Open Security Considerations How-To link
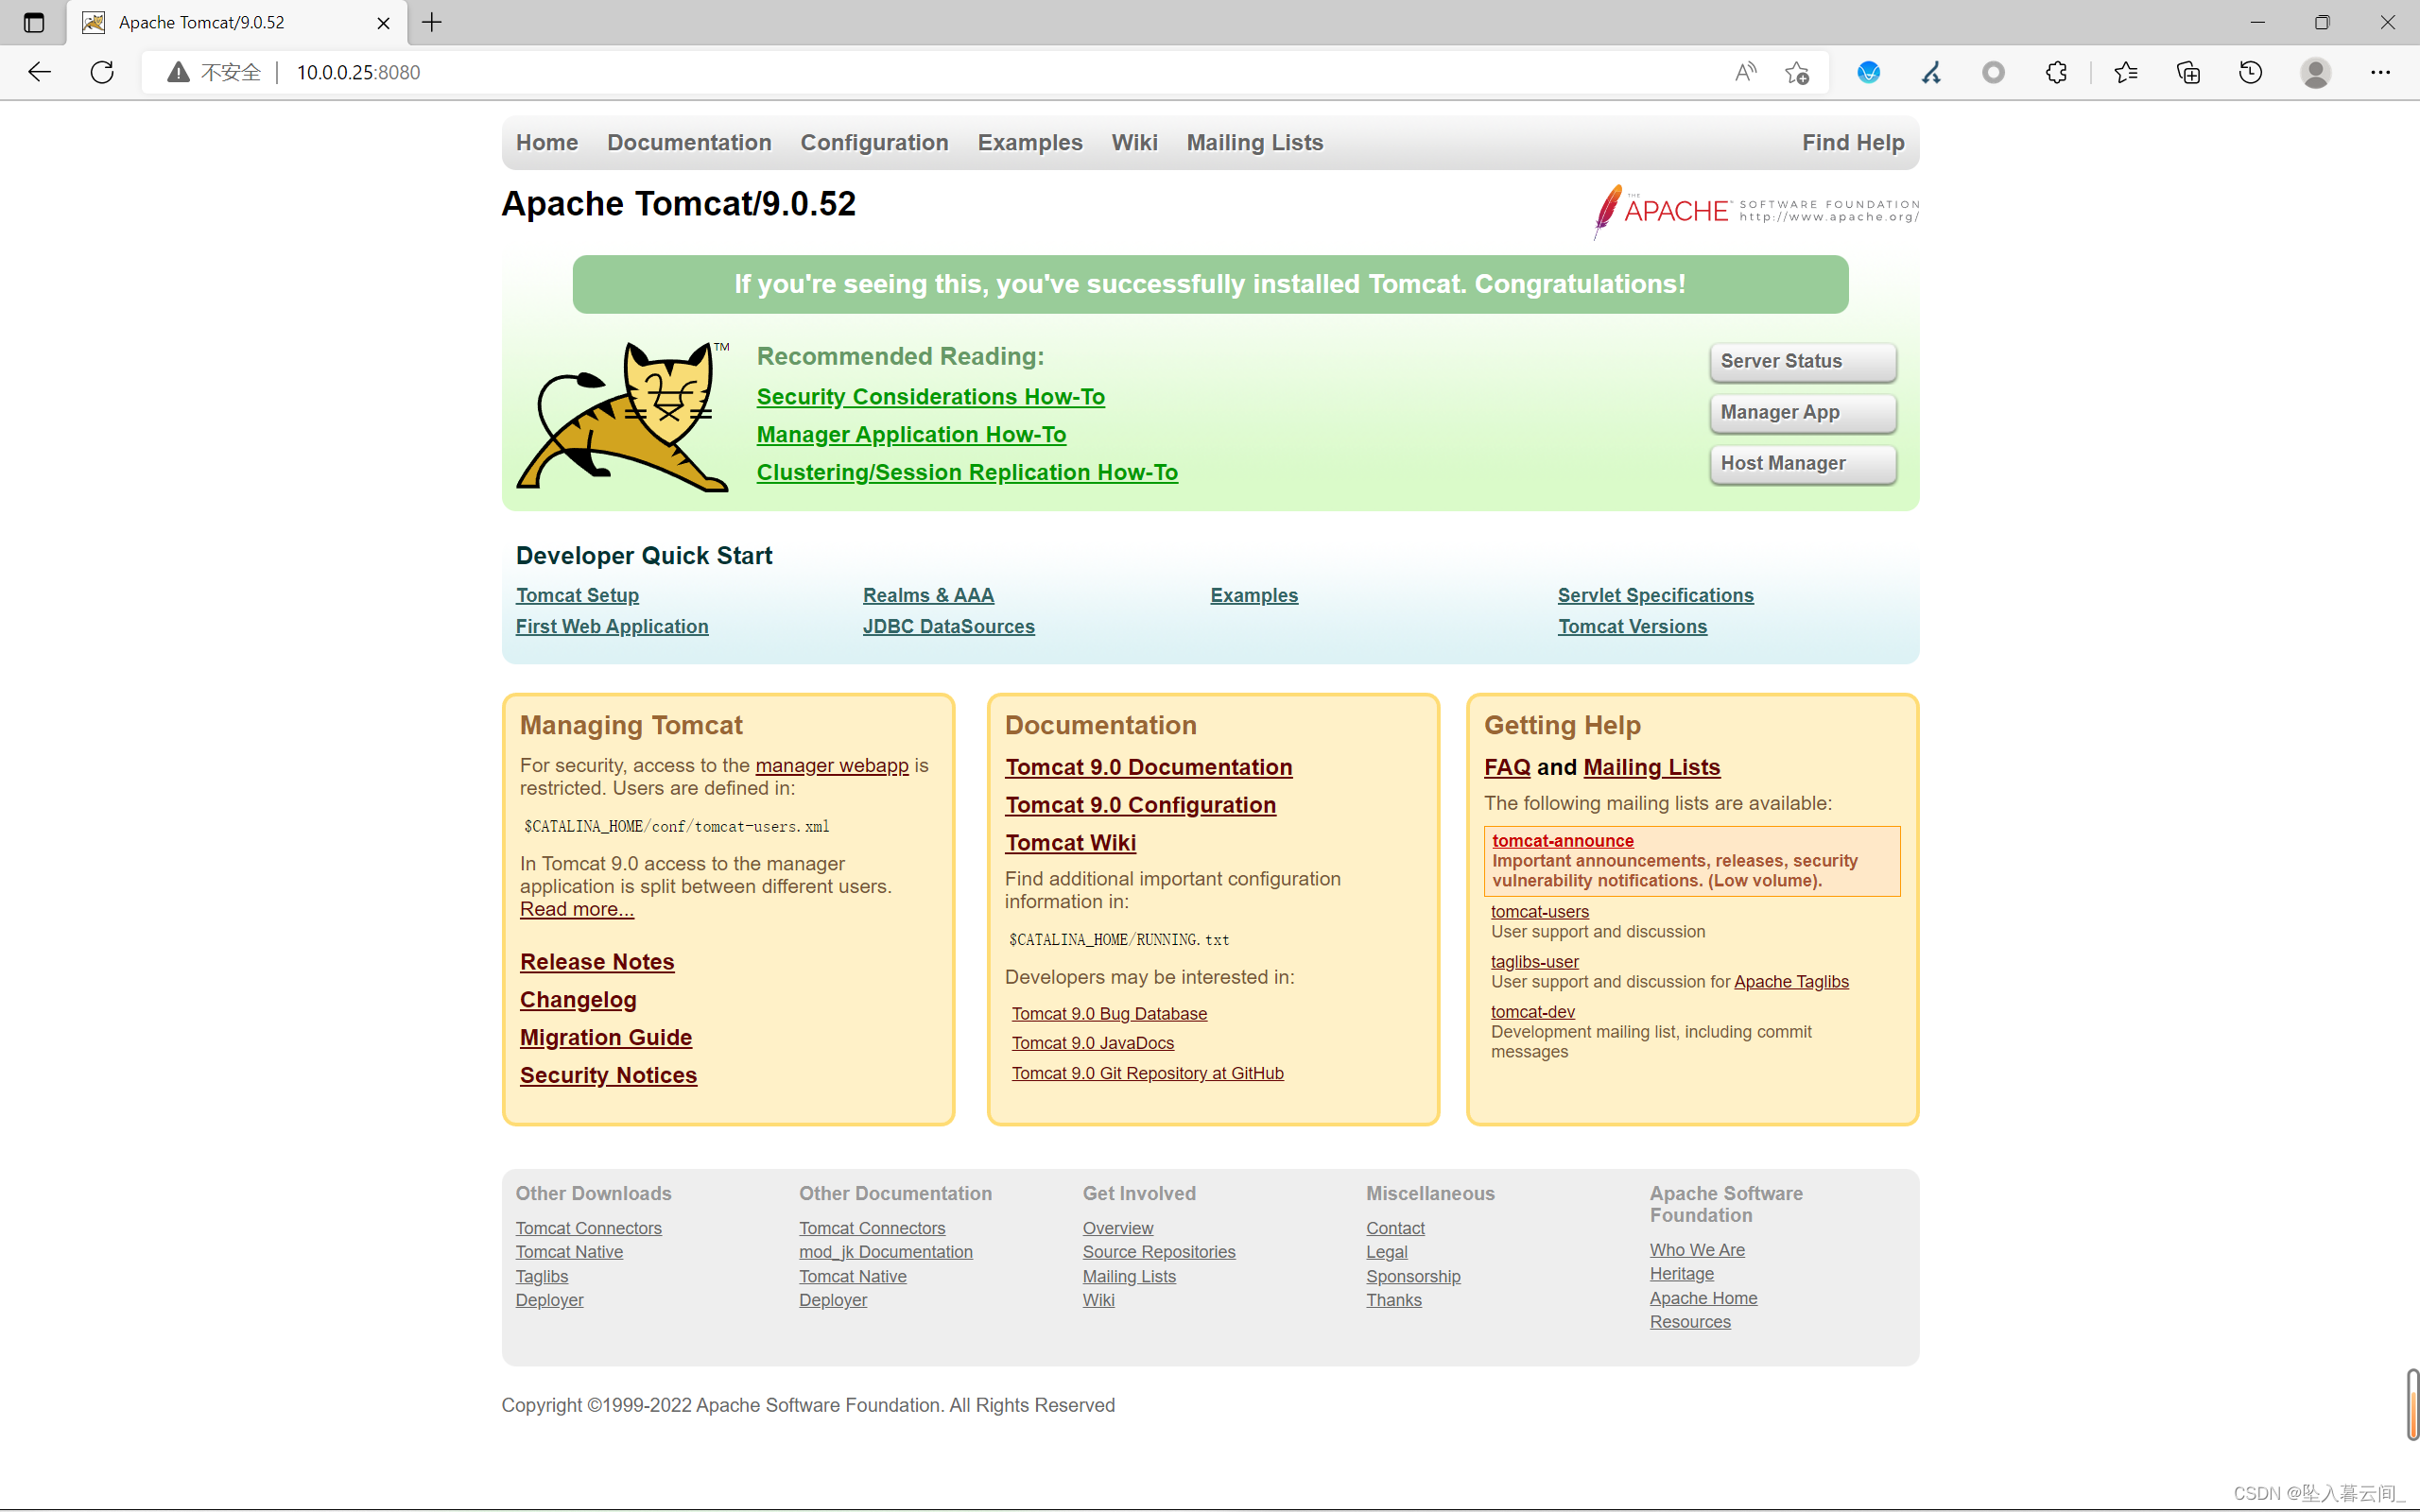This screenshot has width=2420, height=1512. 930,396
